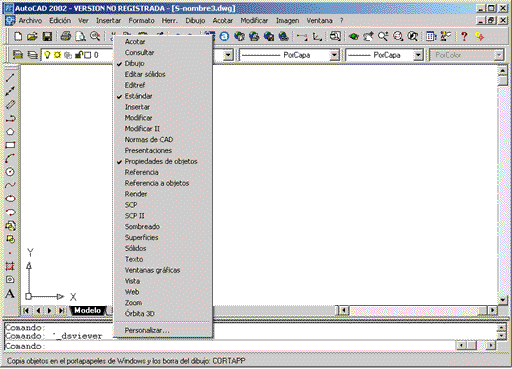Expand the linetype PorCapa dropdown

point(334,55)
